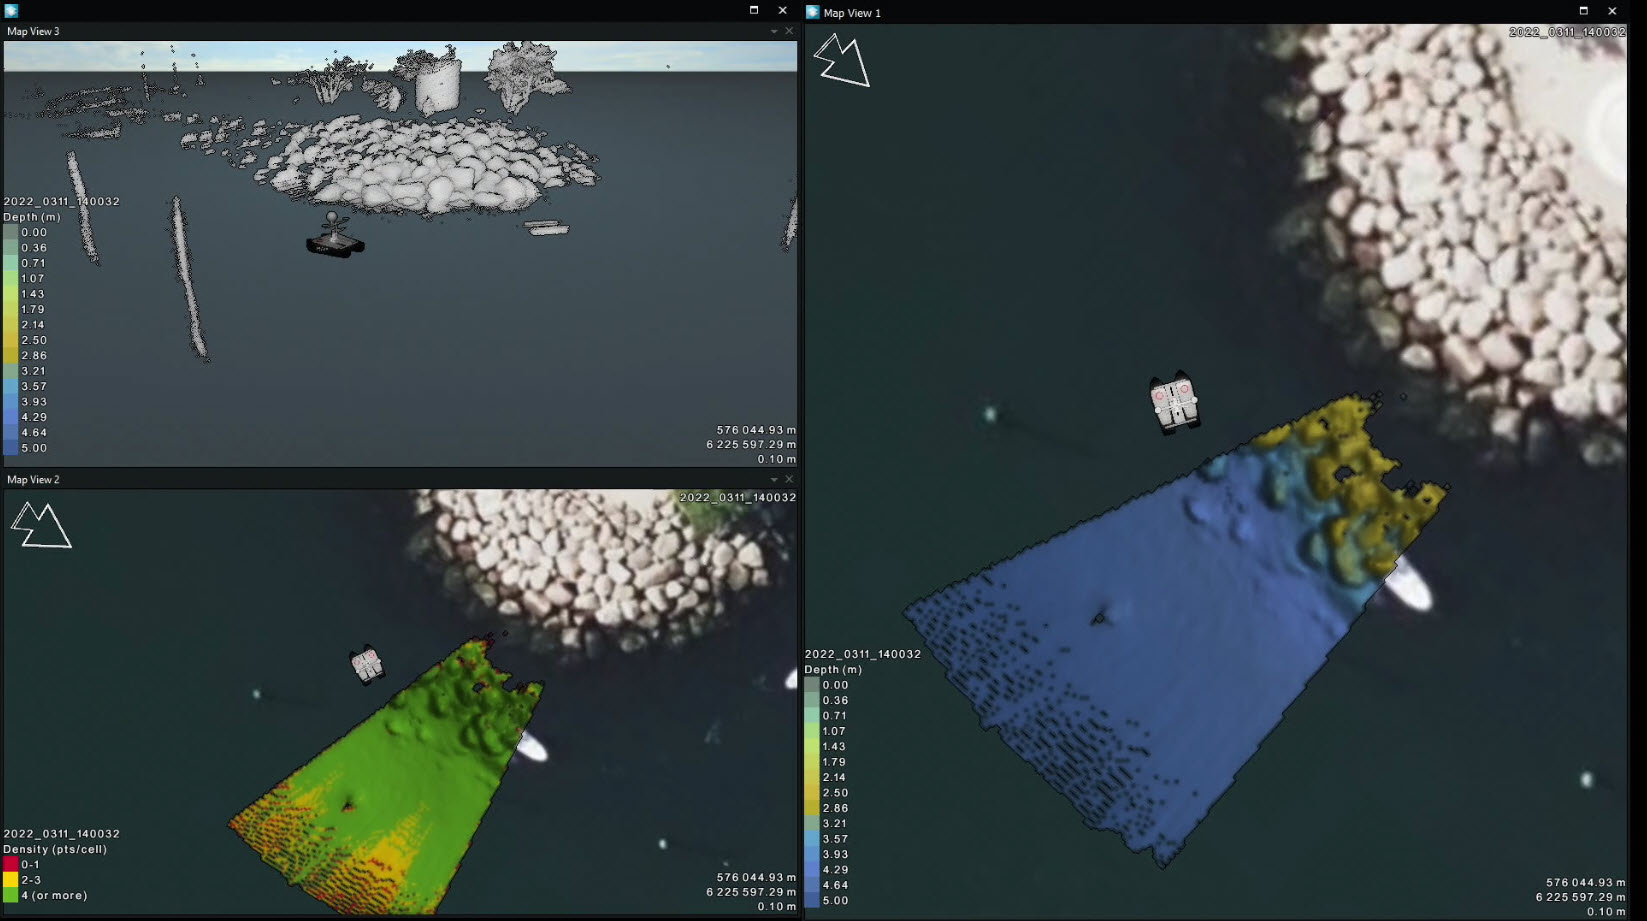Select the north arrow compass in Map View 1

[841, 57]
